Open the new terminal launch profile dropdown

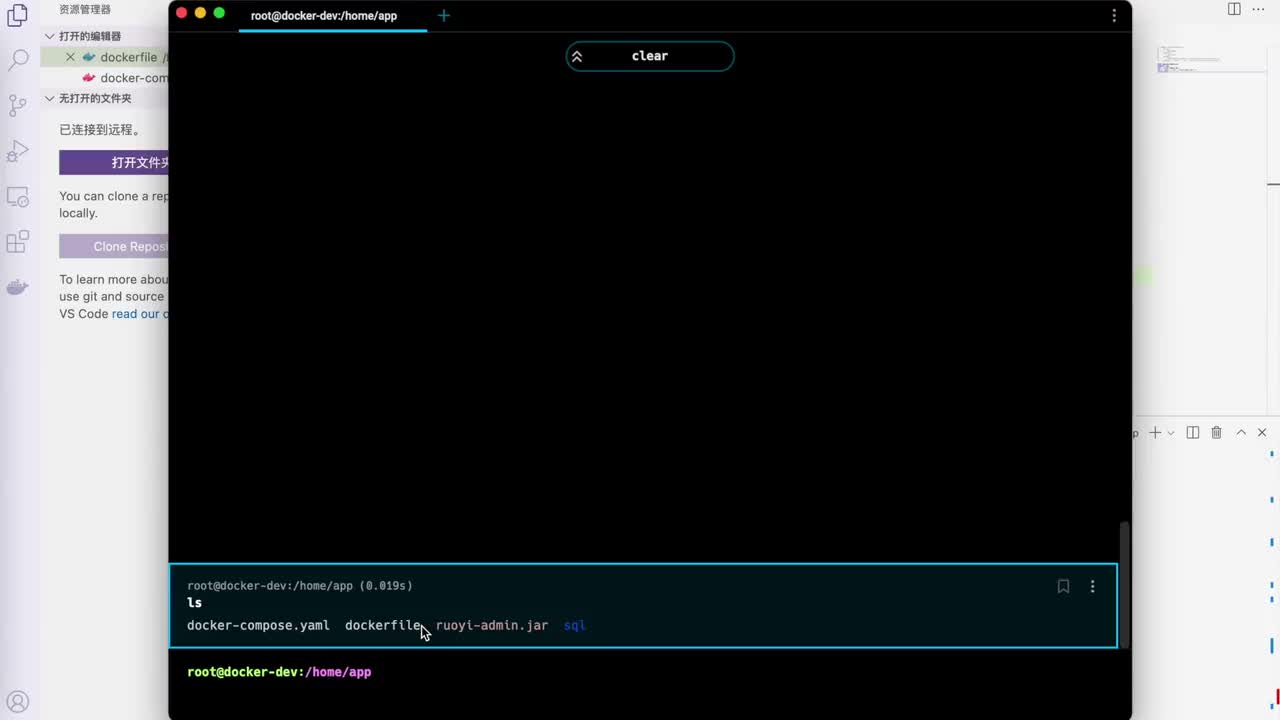1170,433
